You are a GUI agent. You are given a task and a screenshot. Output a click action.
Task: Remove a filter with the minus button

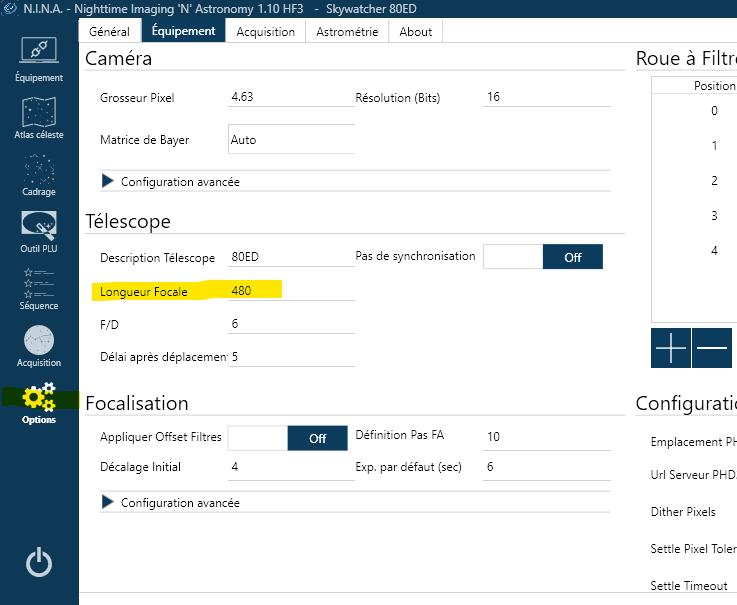point(712,348)
